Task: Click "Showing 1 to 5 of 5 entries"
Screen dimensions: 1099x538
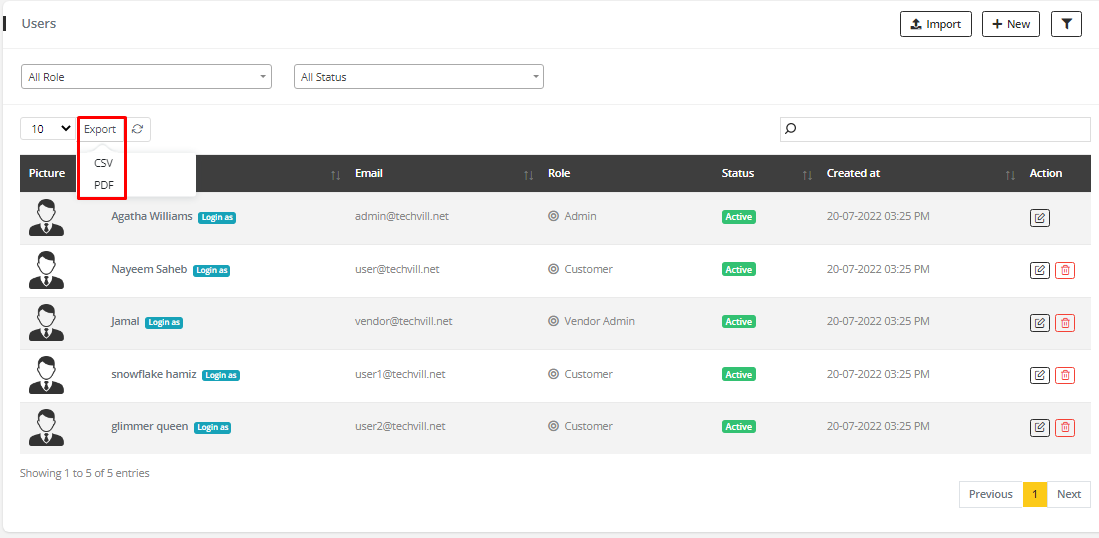Action: [x=85, y=474]
